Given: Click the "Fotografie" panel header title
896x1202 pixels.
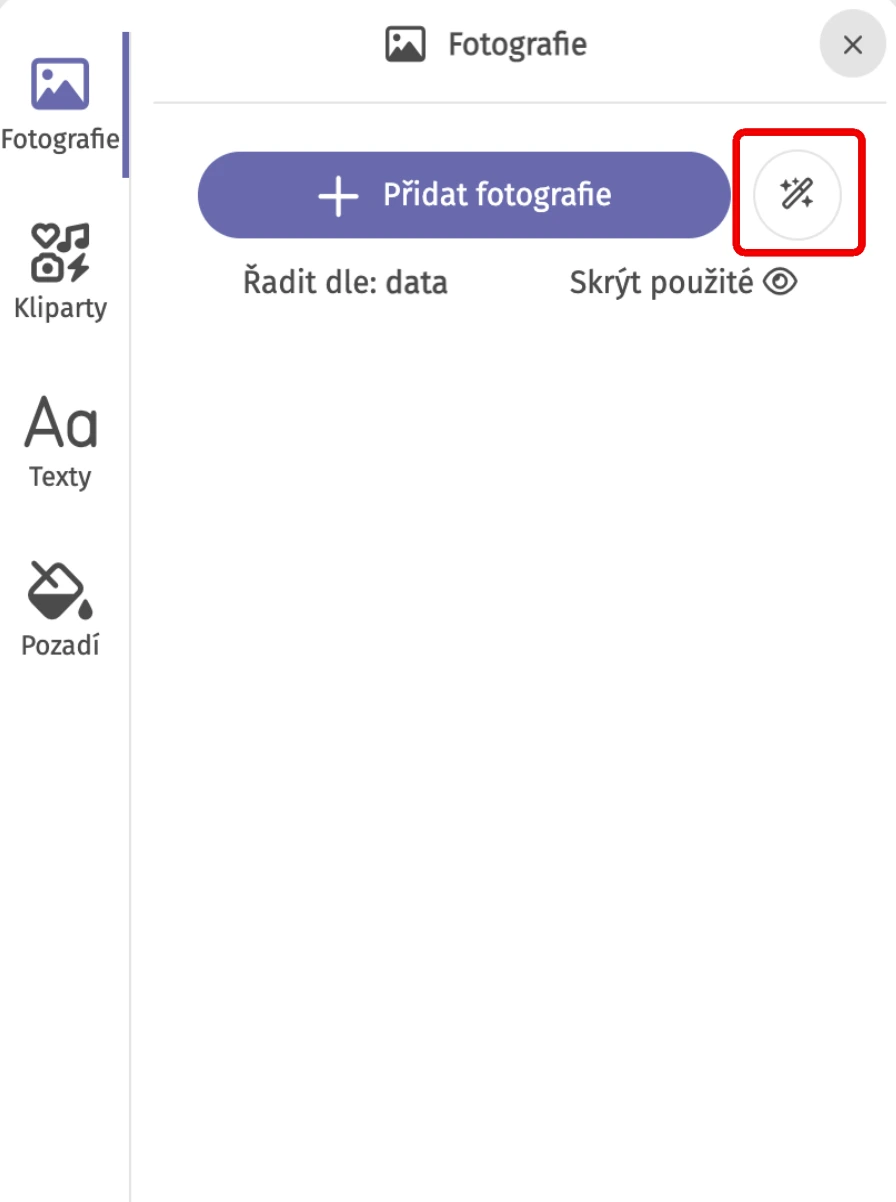Looking at the screenshot, I should coord(517,45).
